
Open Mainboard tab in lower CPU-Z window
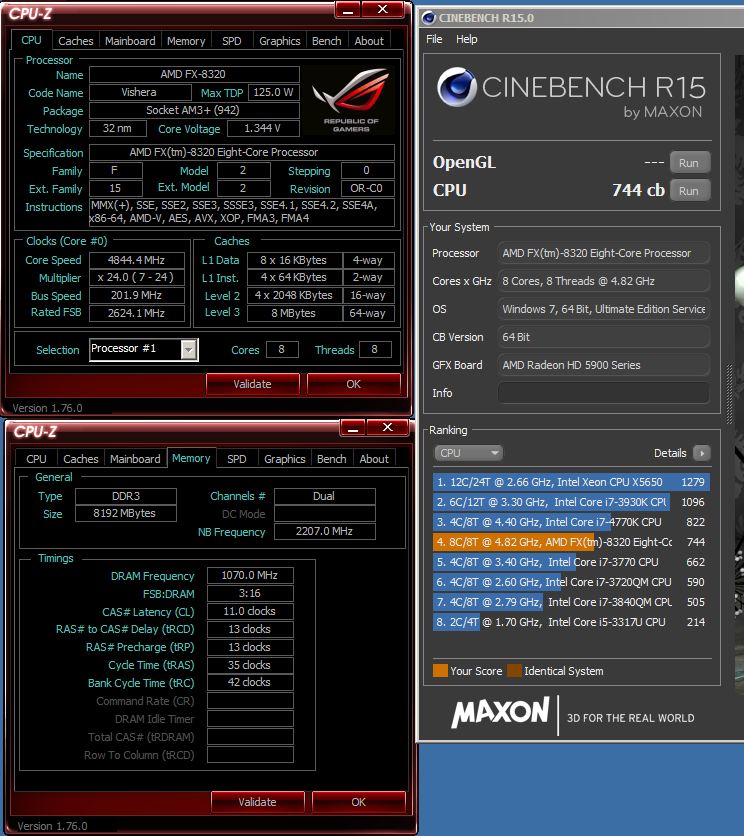point(135,459)
